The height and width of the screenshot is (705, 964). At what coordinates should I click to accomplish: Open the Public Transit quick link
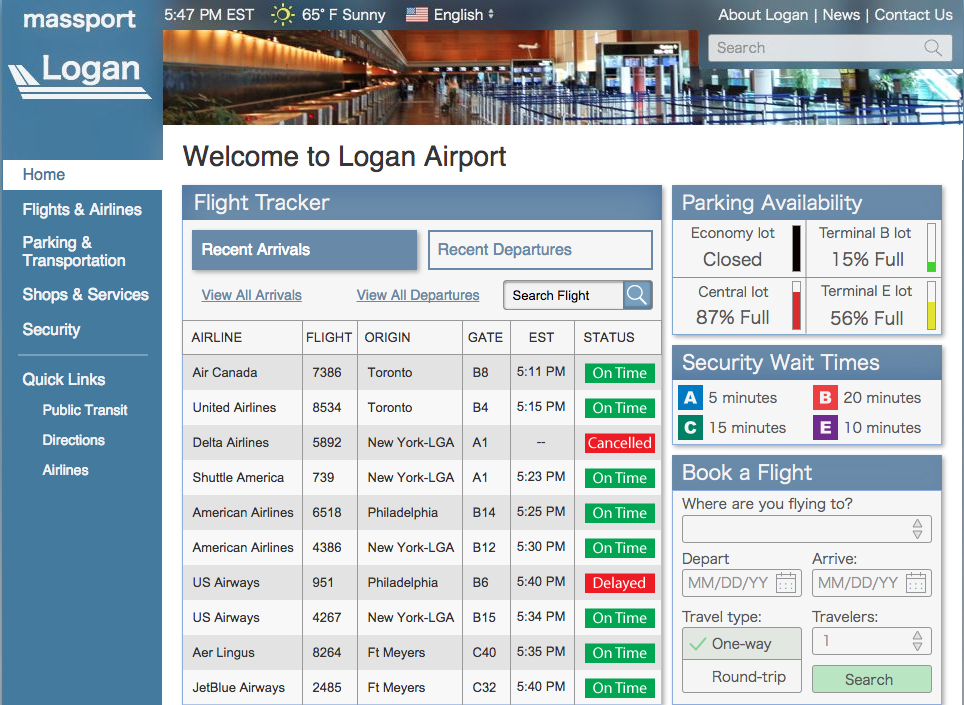(85, 410)
